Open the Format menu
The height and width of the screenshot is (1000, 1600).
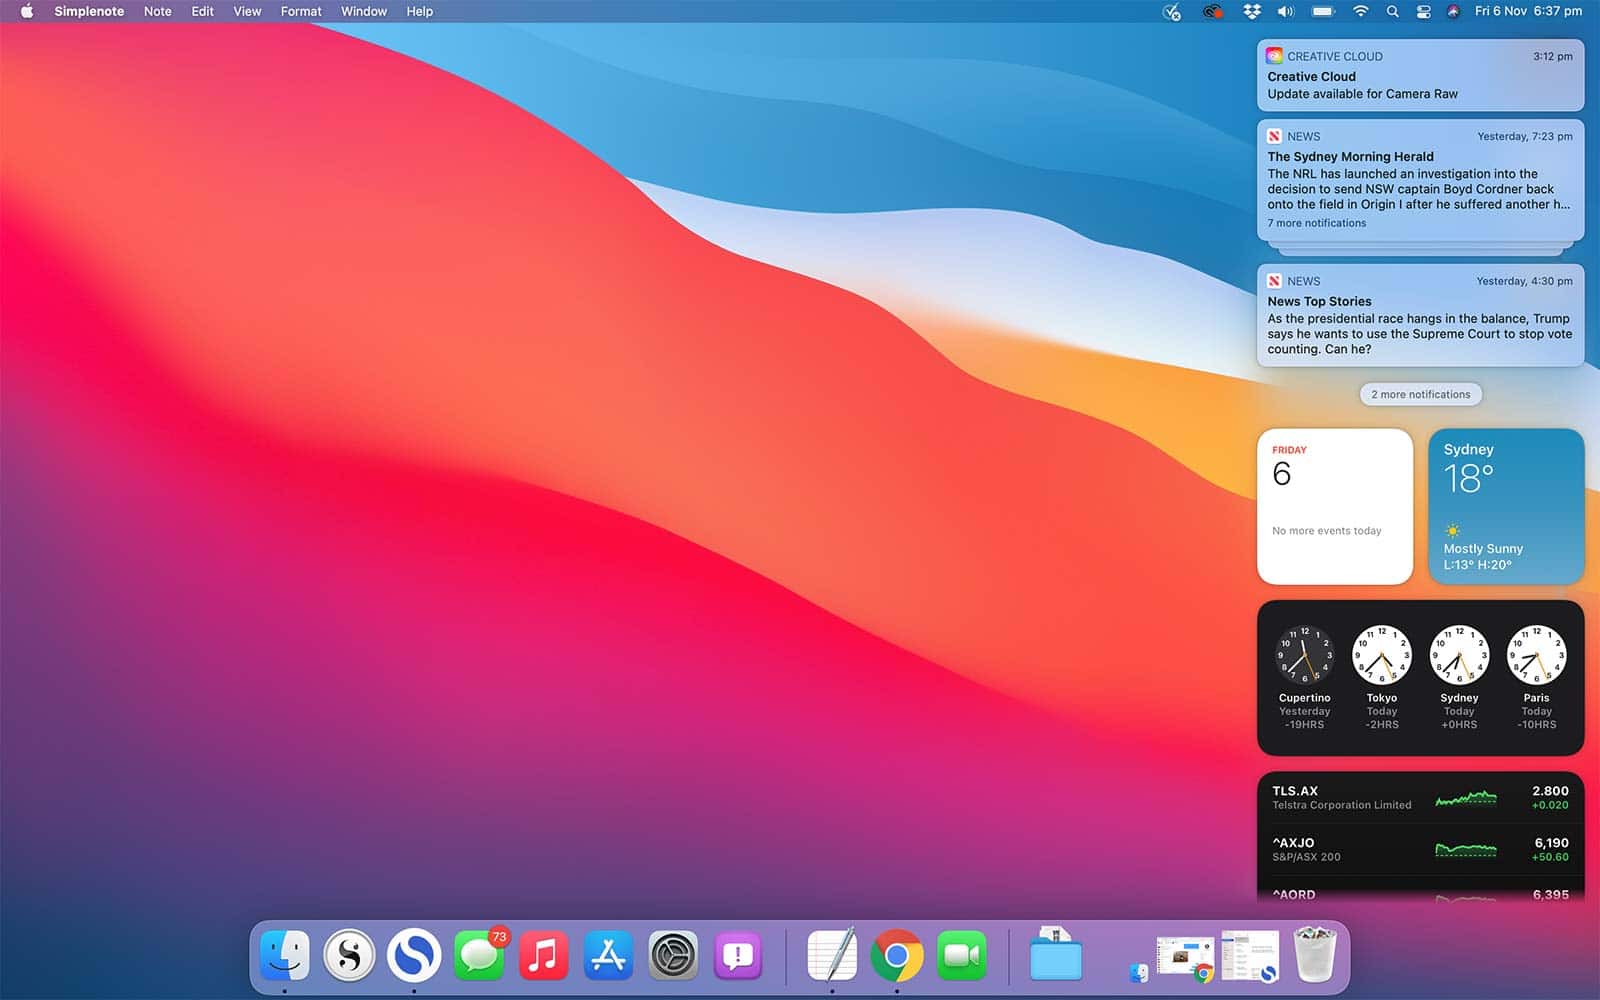click(300, 12)
